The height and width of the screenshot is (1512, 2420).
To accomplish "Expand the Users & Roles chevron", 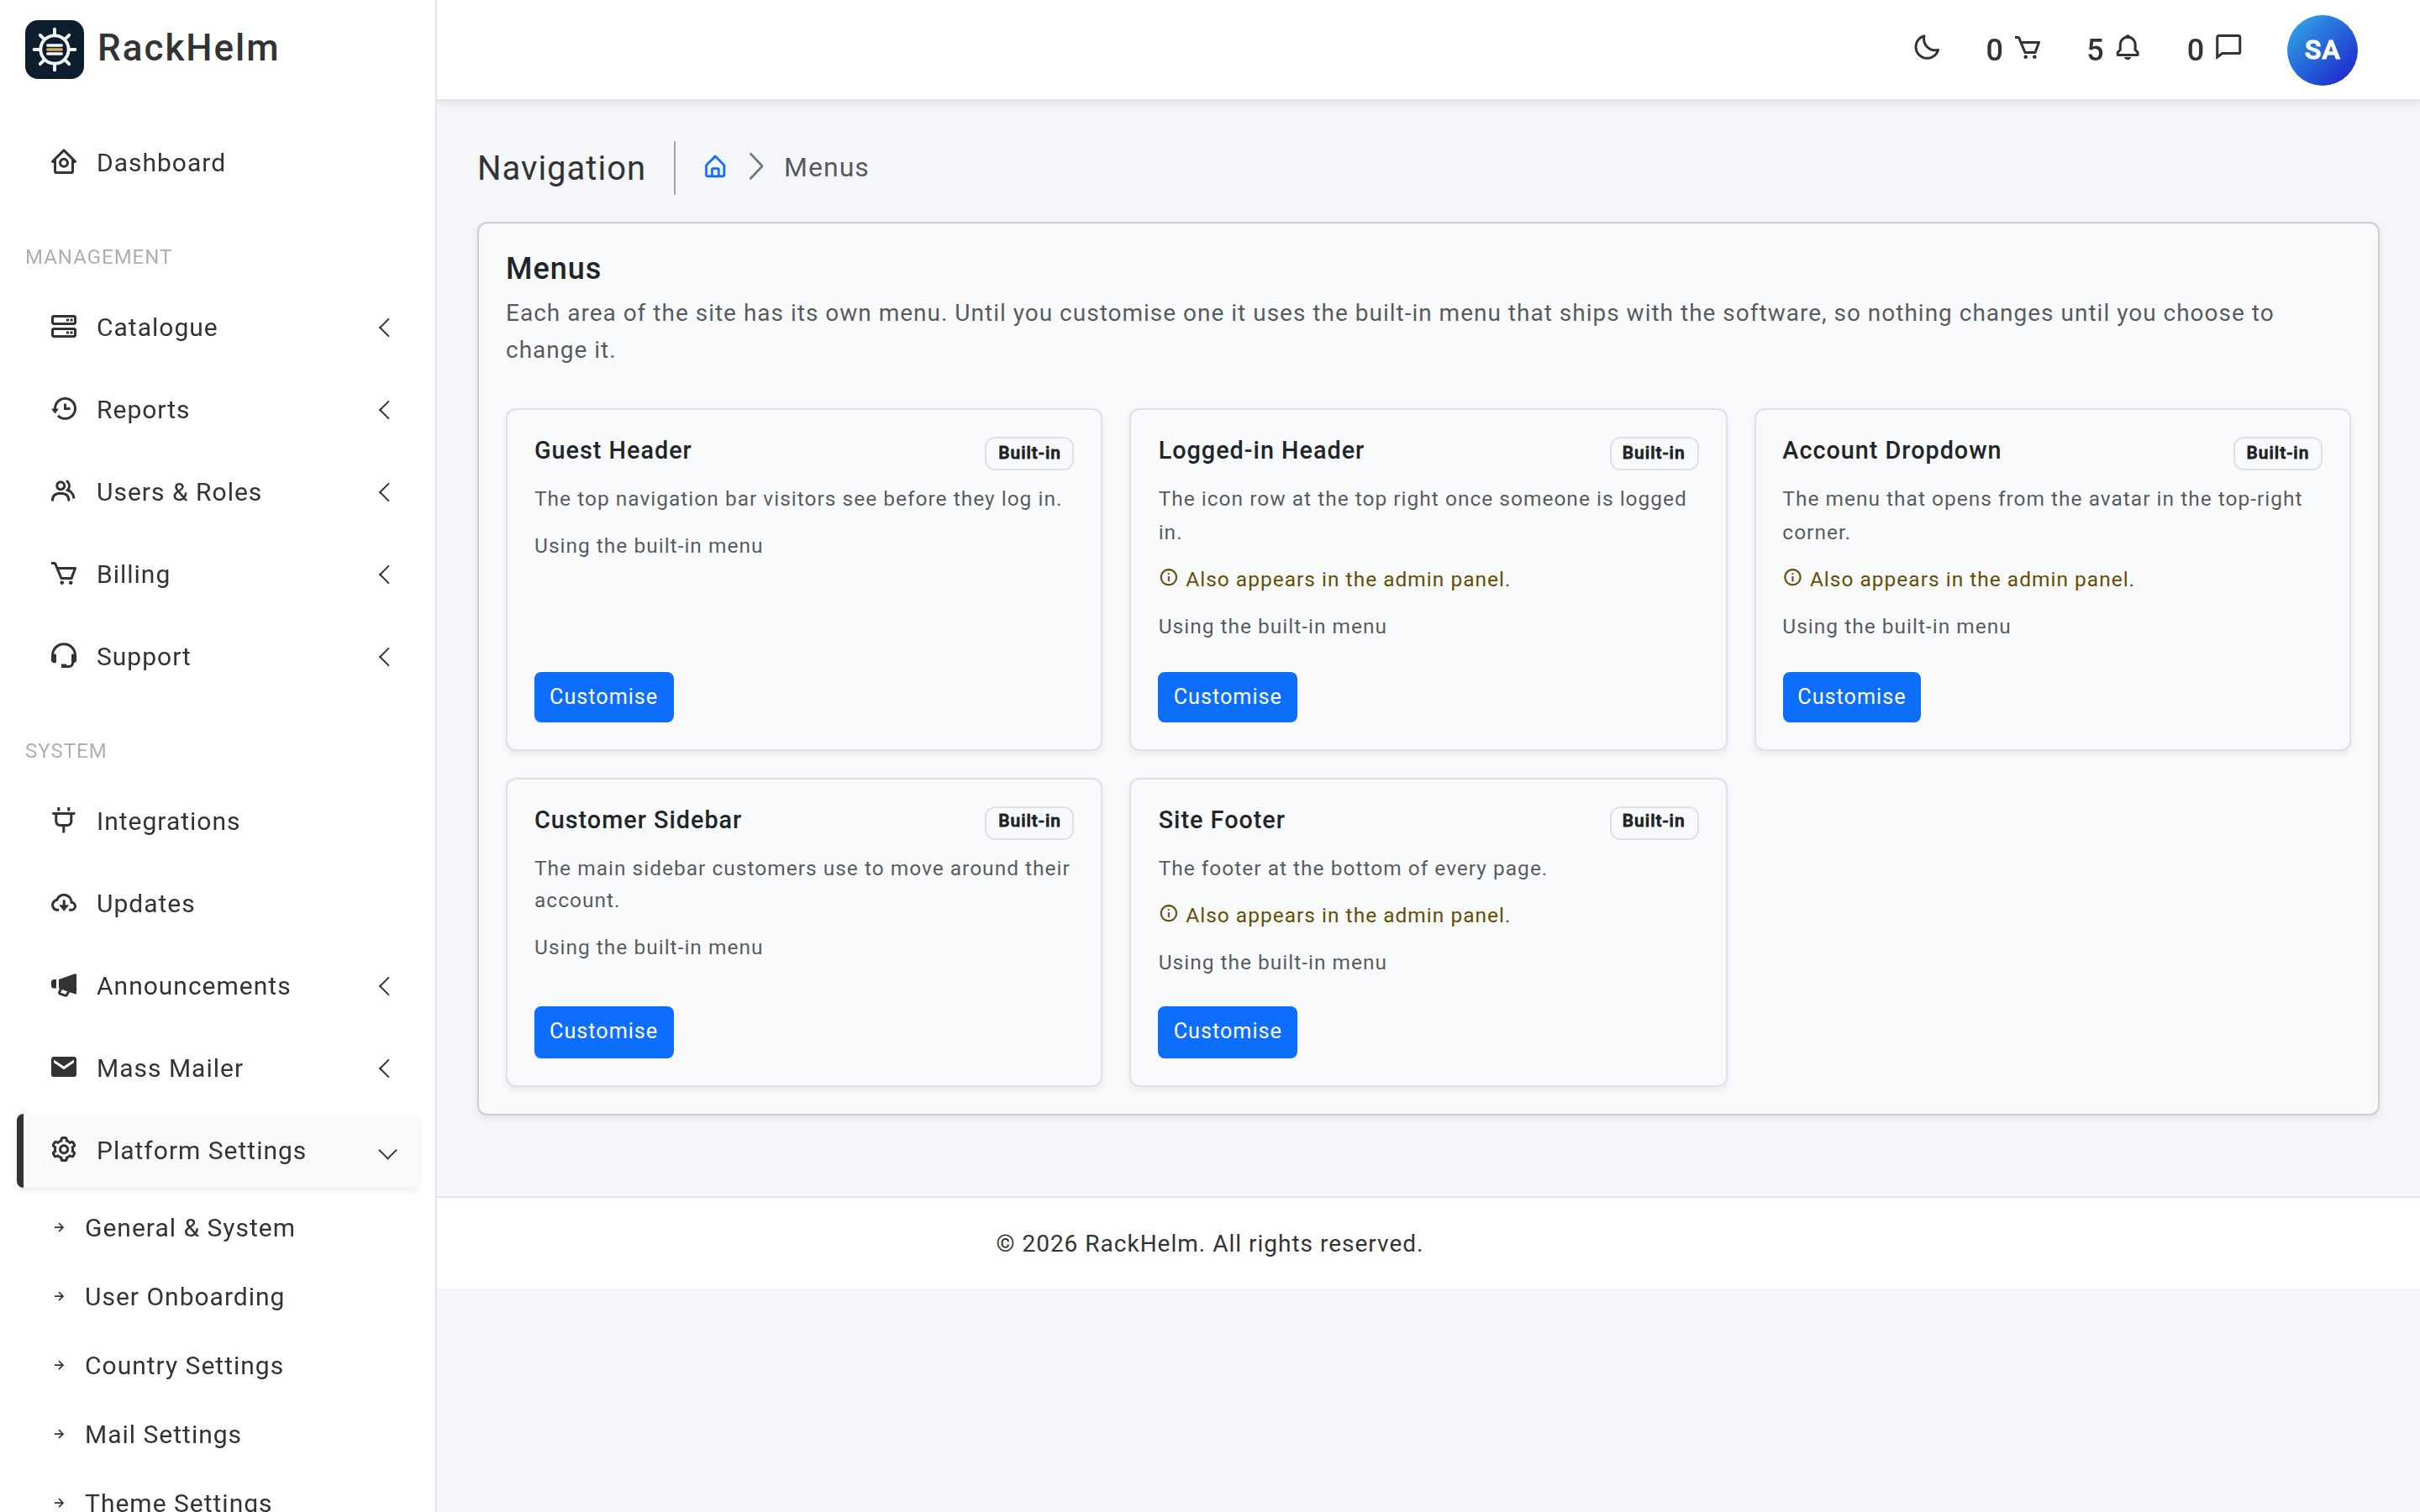I will (385, 491).
